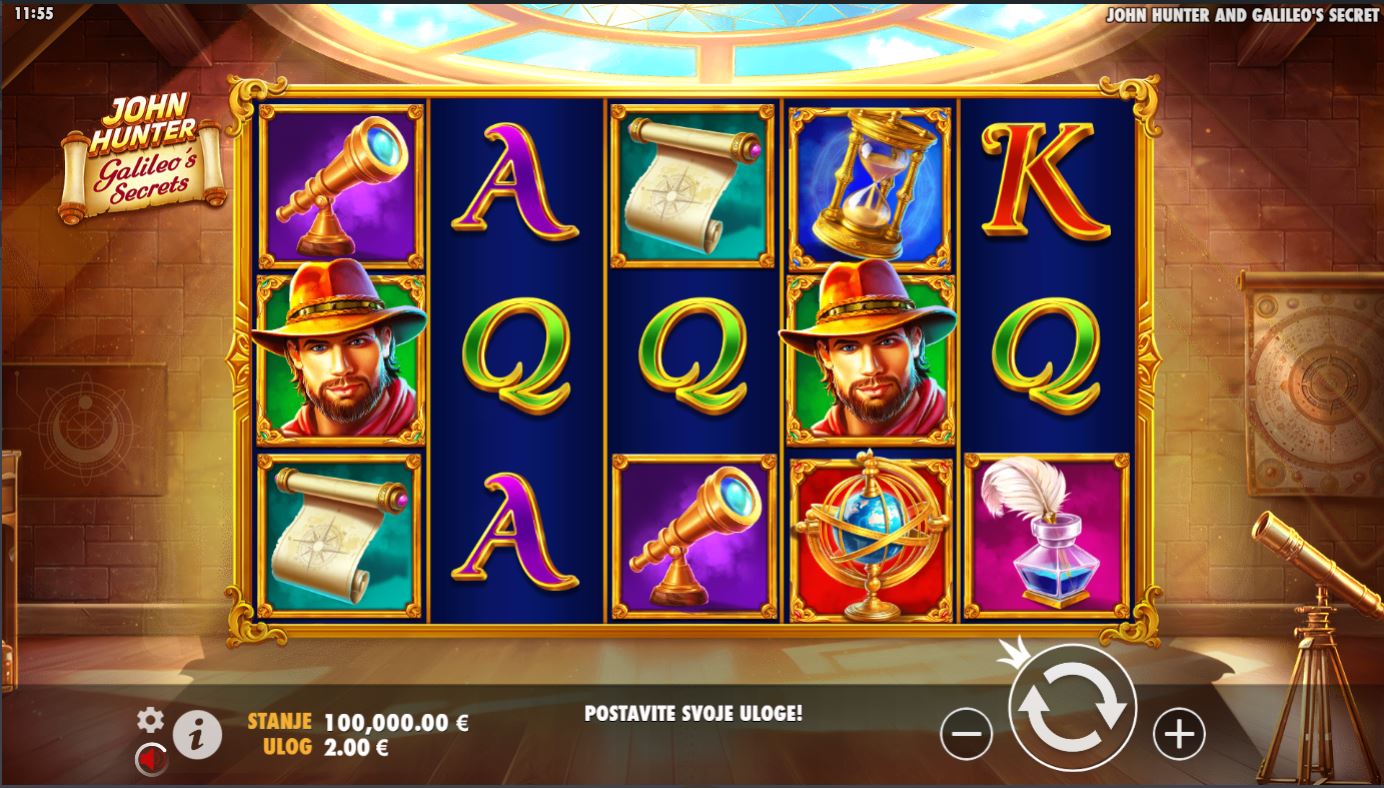Open the game info button

[x=197, y=736]
